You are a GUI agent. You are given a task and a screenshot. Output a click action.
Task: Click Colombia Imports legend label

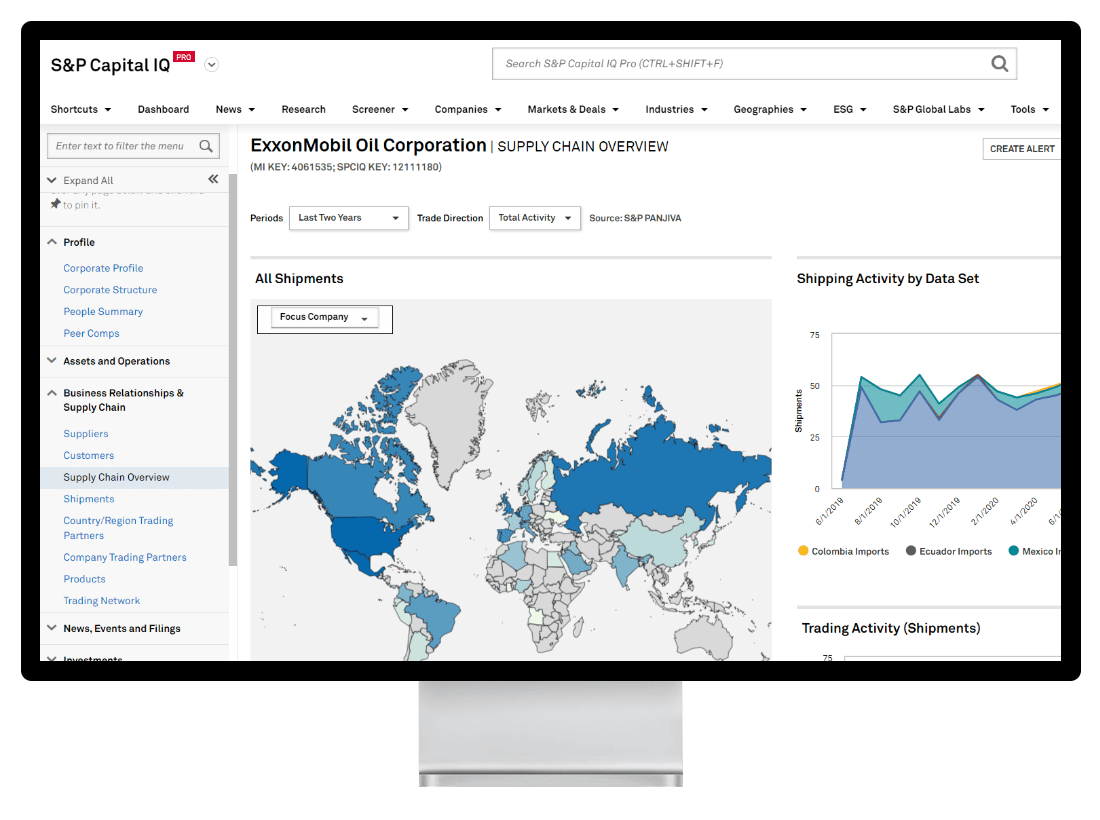tap(850, 551)
